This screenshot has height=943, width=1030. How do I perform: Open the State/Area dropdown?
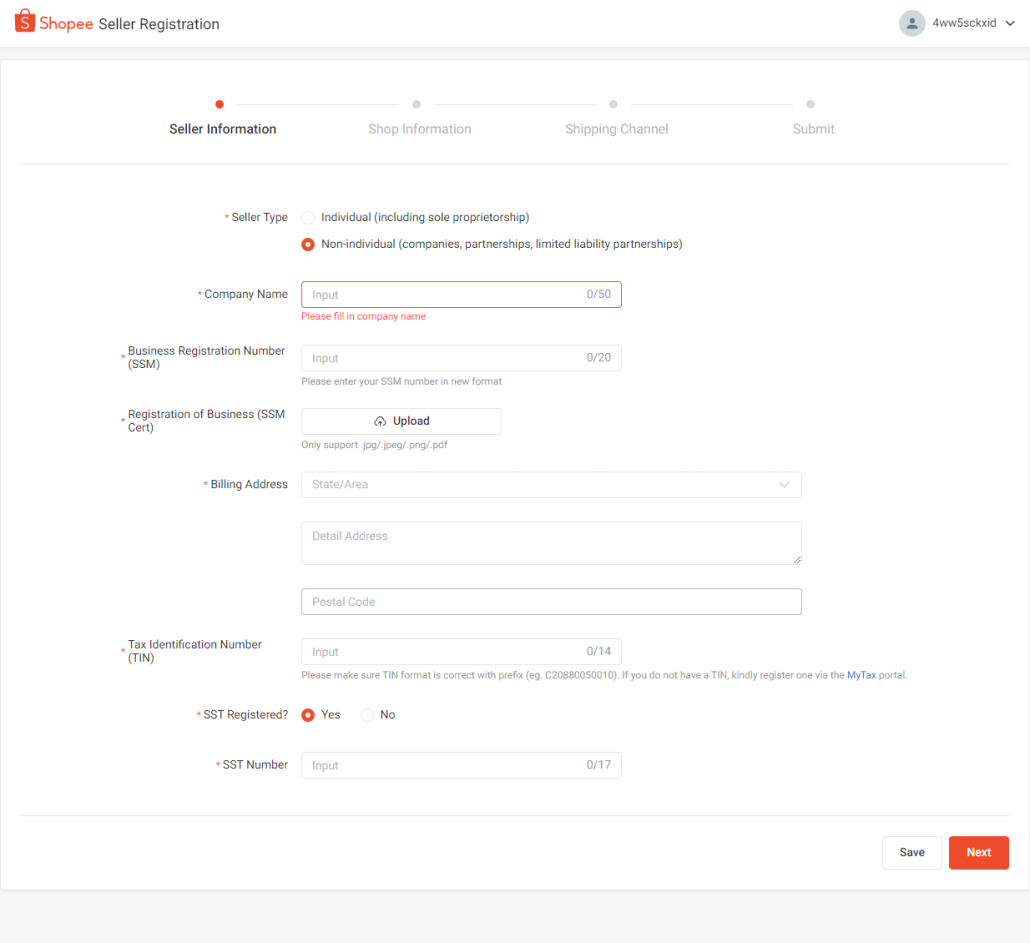(551, 485)
